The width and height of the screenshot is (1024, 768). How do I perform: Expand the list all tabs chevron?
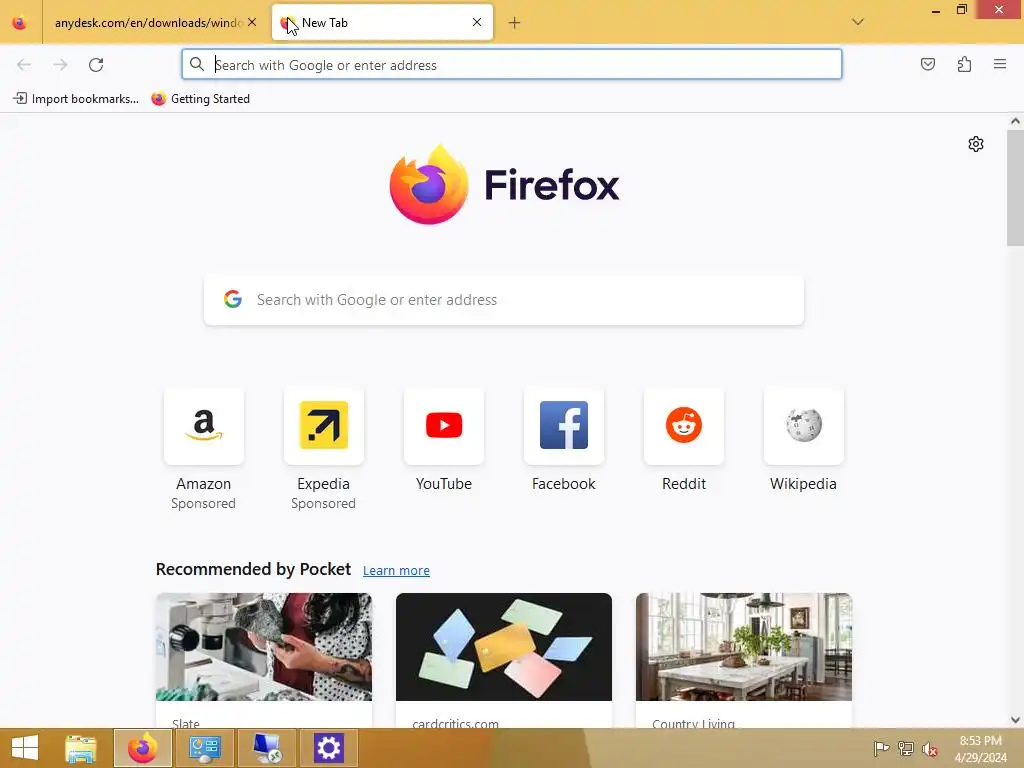pyautogui.click(x=857, y=22)
